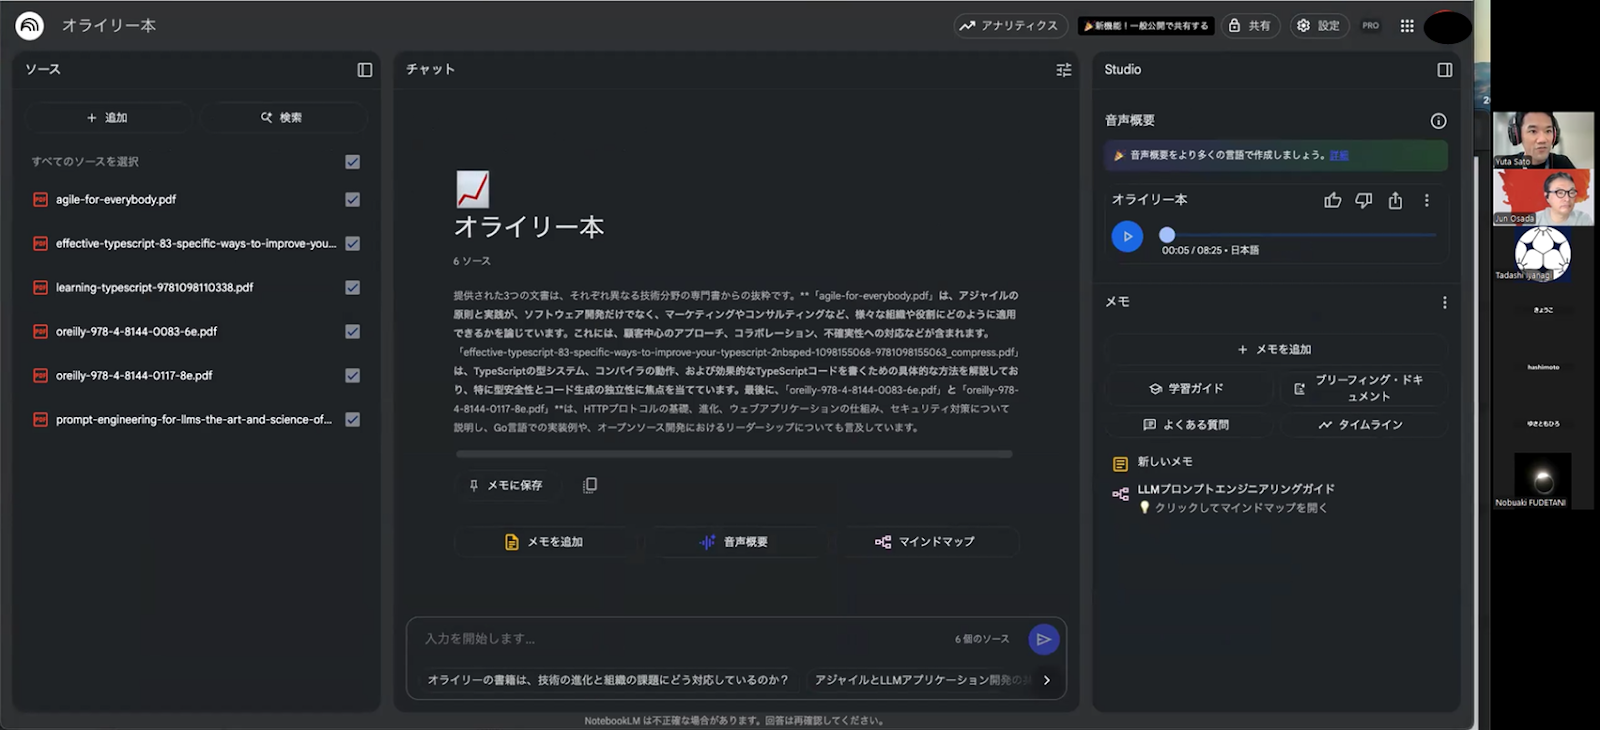The height and width of the screenshot is (730, 1600).
Task: Click PDF icon of agile-for-everybody.pdf
Action: [40, 200]
